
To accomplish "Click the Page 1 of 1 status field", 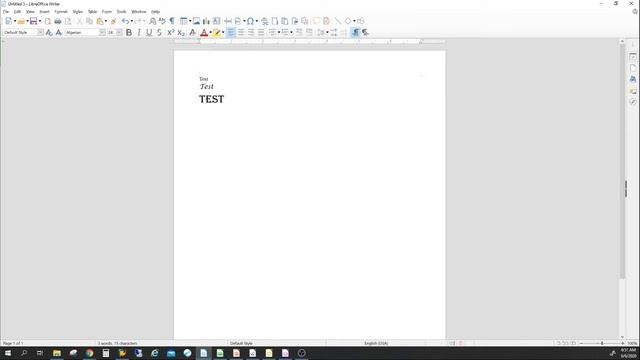I will point(13,343).
